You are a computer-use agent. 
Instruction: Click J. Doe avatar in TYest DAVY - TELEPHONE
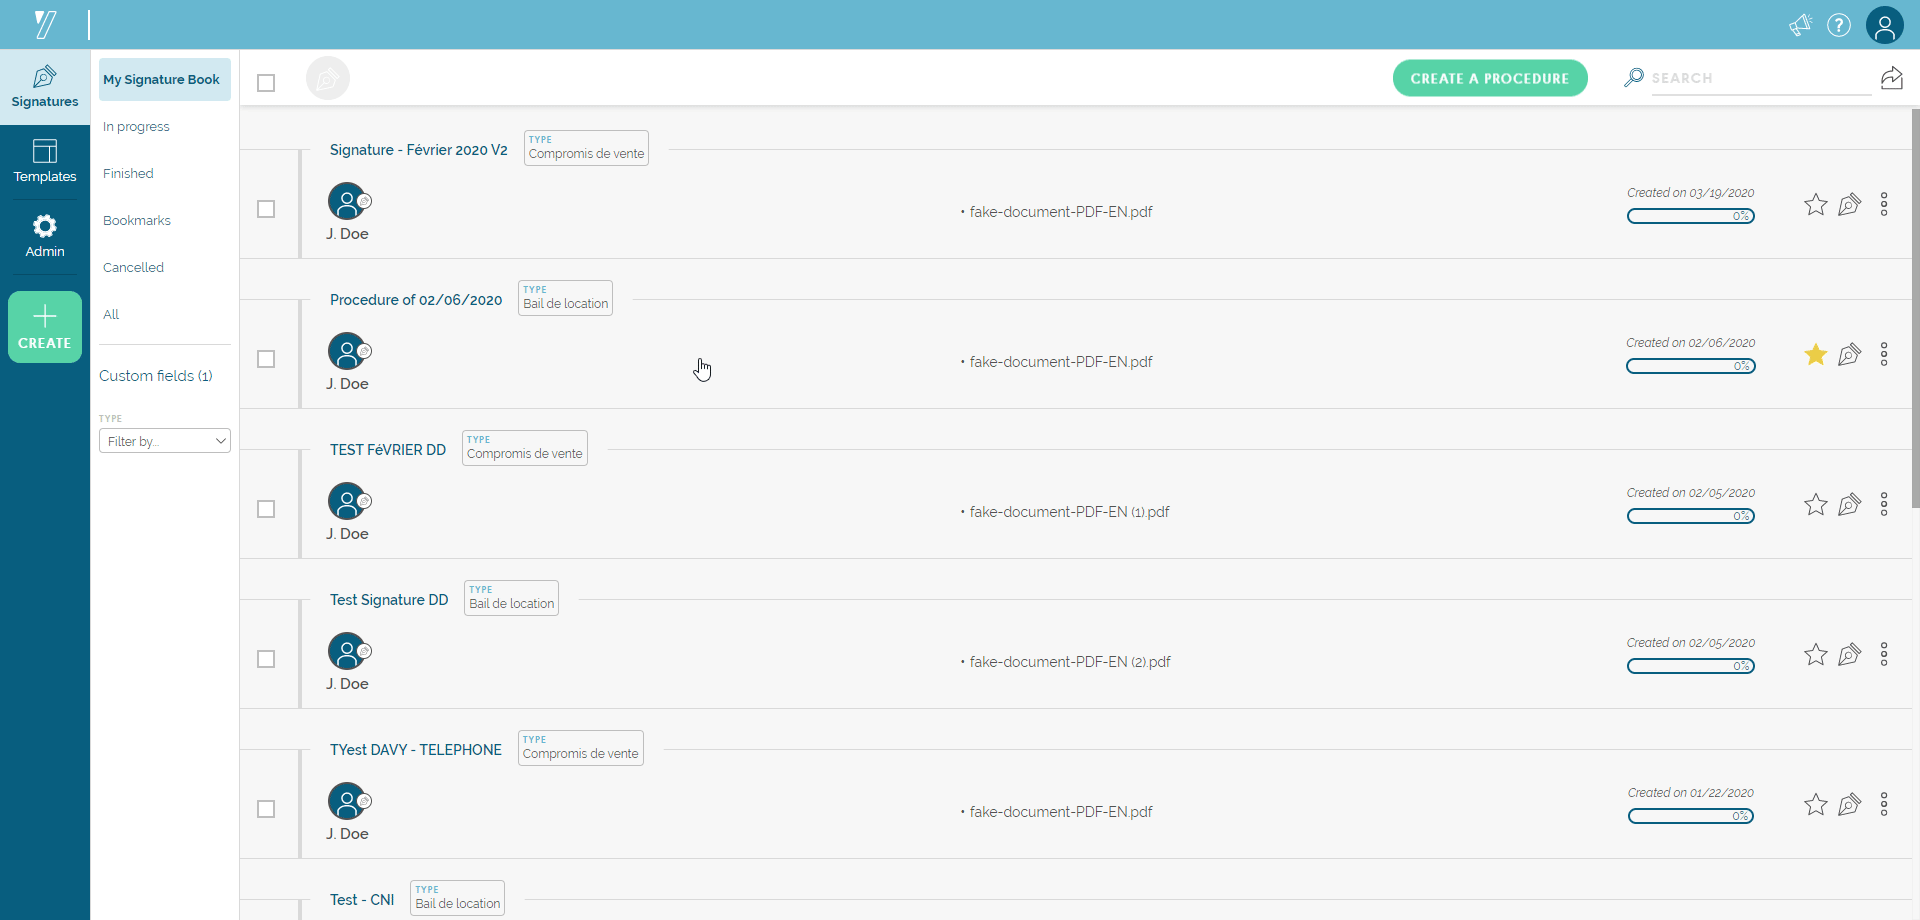coord(347,801)
